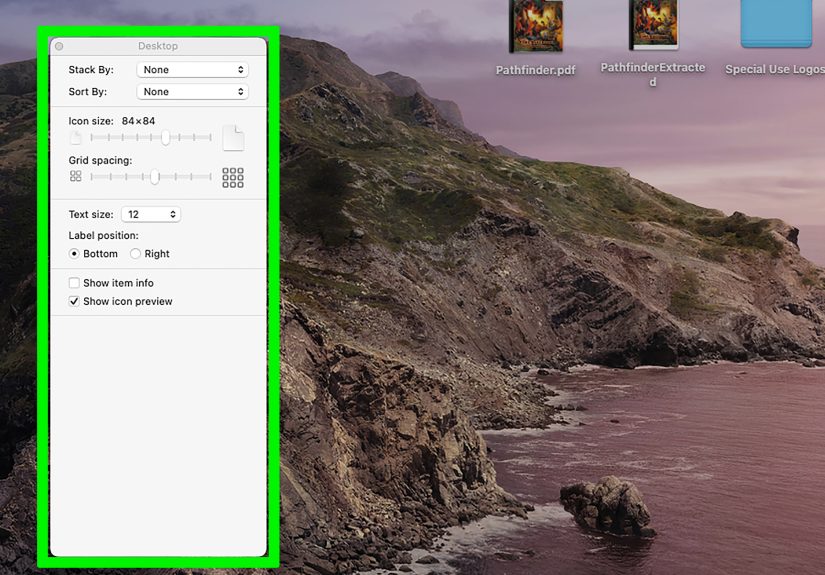Open the Sort By dropdown
Screen dimensions: 825x575
click(192, 92)
